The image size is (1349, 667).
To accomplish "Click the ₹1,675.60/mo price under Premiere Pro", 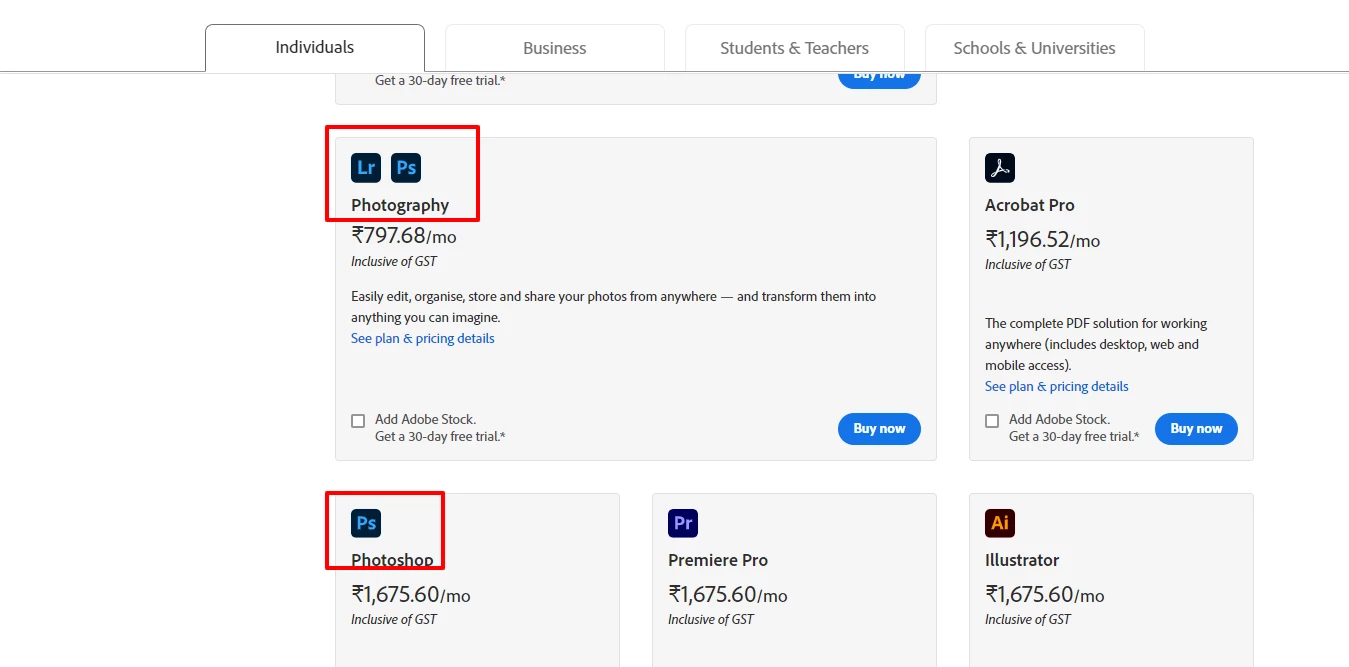I will [728, 595].
